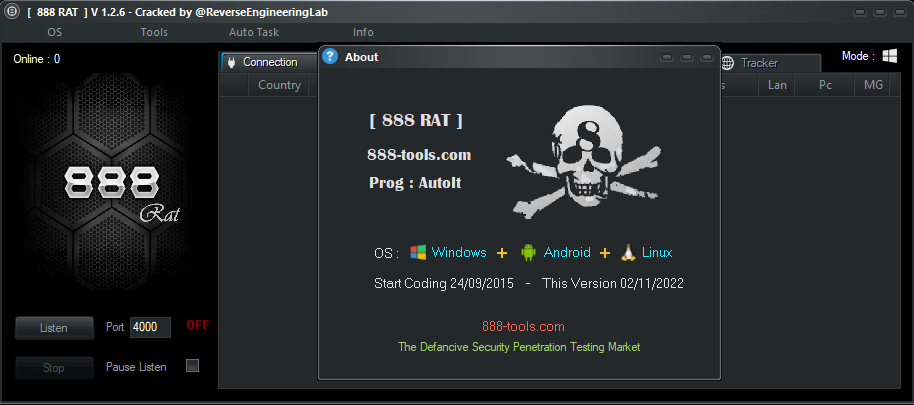Click the About title text

[x=361, y=57]
